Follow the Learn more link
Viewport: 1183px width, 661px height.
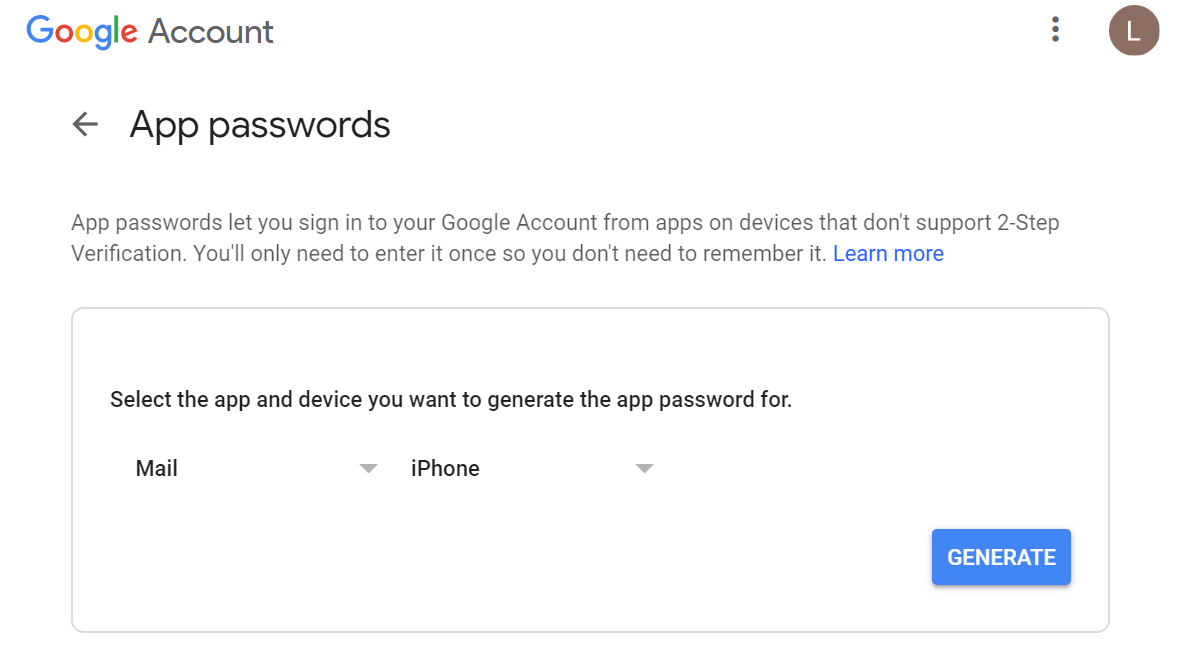pyautogui.click(x=888, y=254)
